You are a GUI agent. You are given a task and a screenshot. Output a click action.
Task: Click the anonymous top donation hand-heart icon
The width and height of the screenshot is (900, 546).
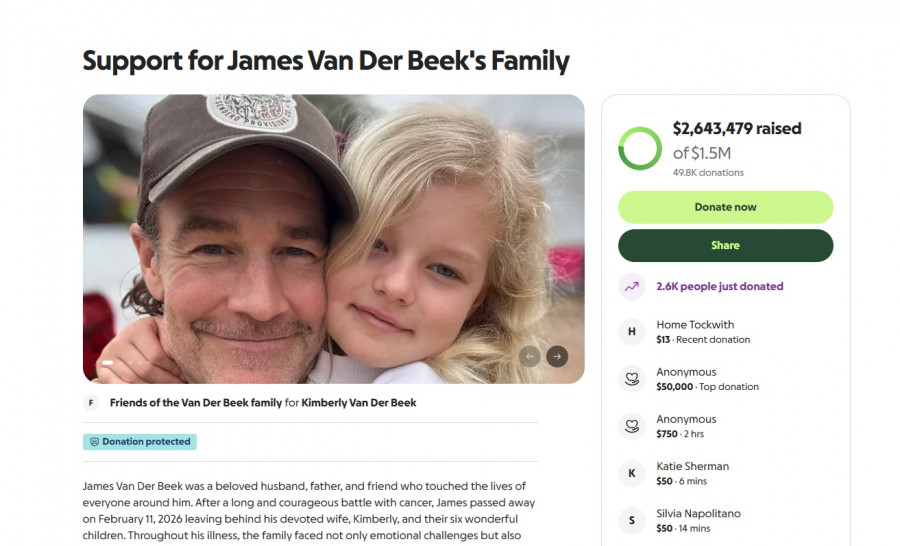tap(631, 379)
